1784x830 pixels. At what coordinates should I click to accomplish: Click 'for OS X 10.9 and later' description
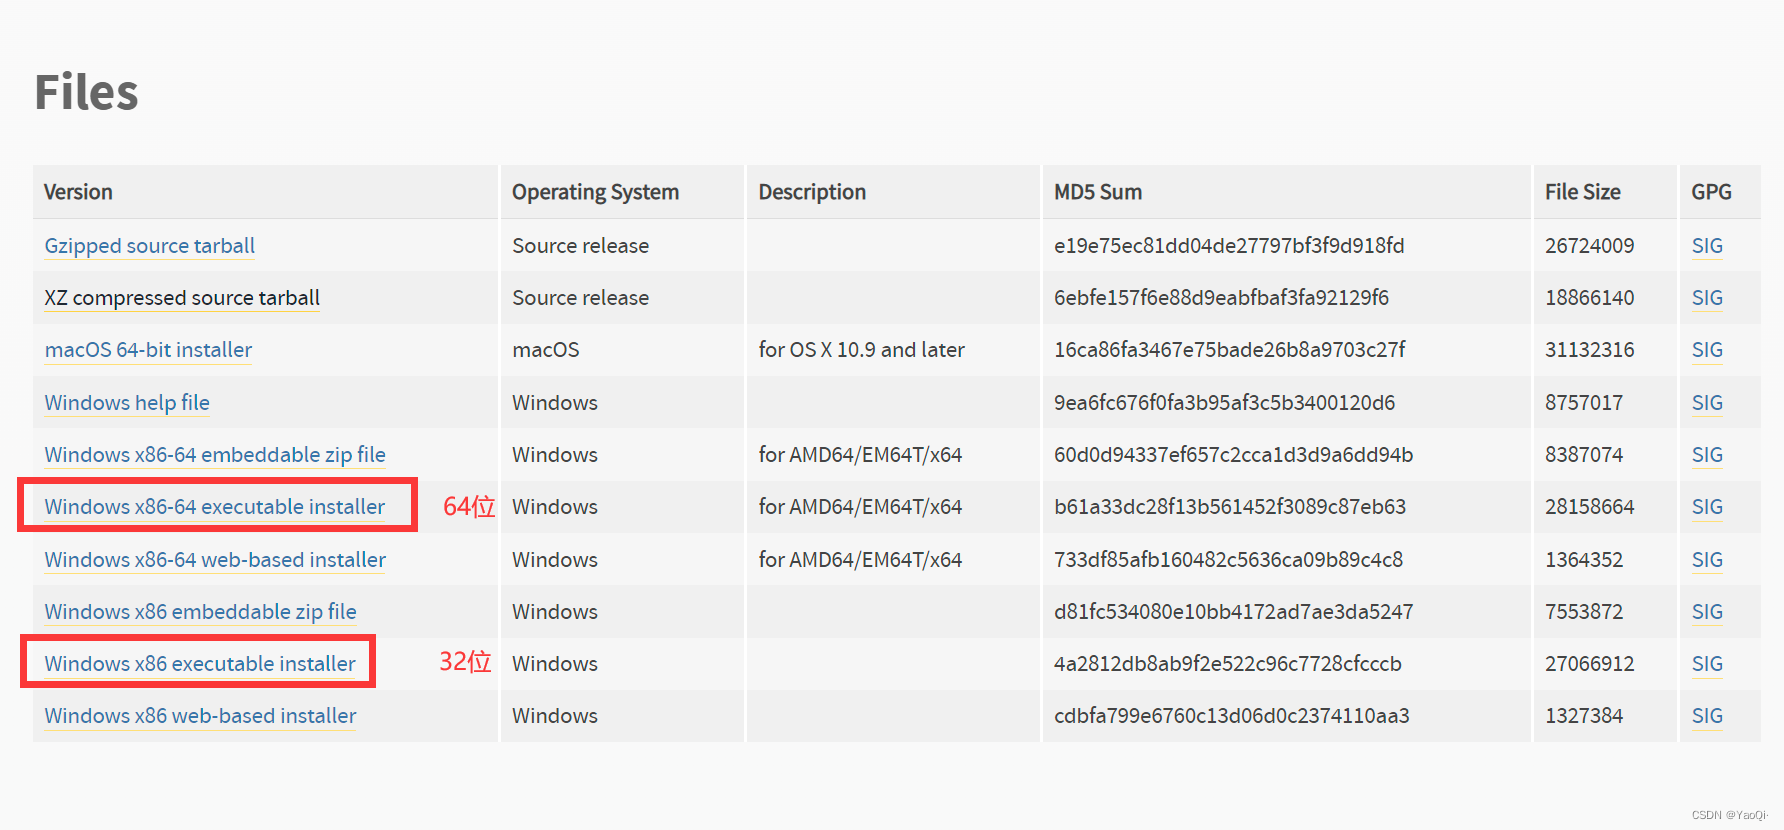(x=861, y=350)
